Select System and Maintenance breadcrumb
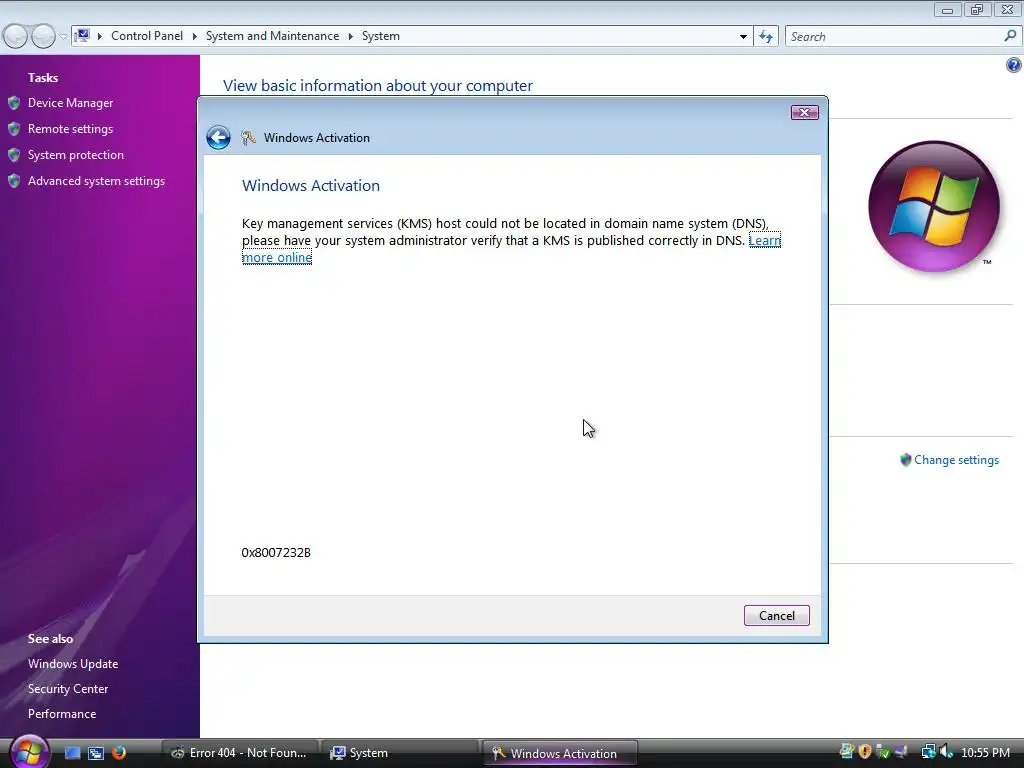This screenshot has width=1024, height=768. pyautogui.click(x=272, y=36)
